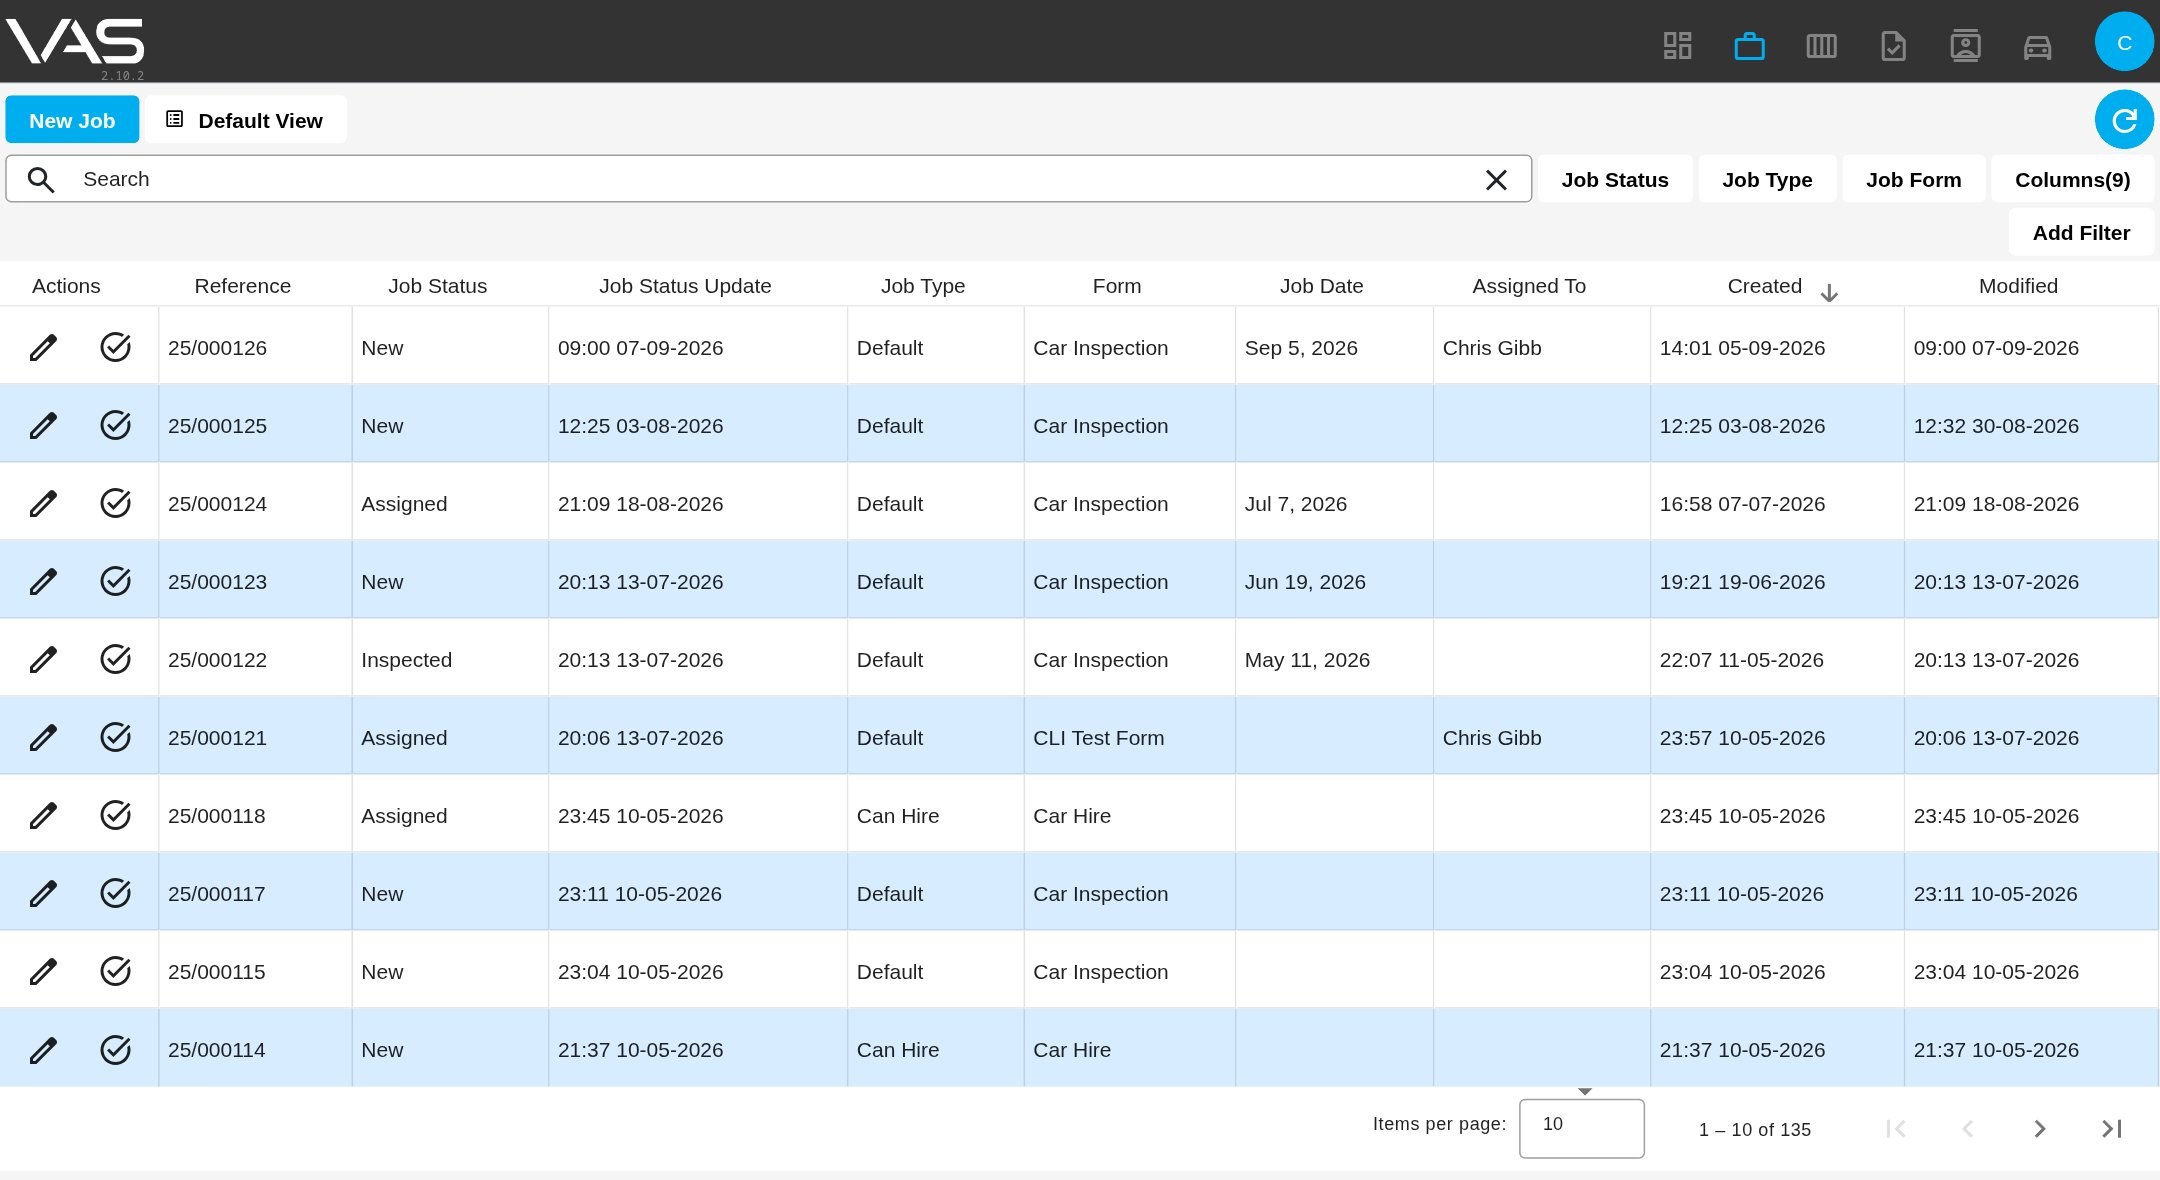
Task: Jump to the first page
Action: [1895, 1129]
